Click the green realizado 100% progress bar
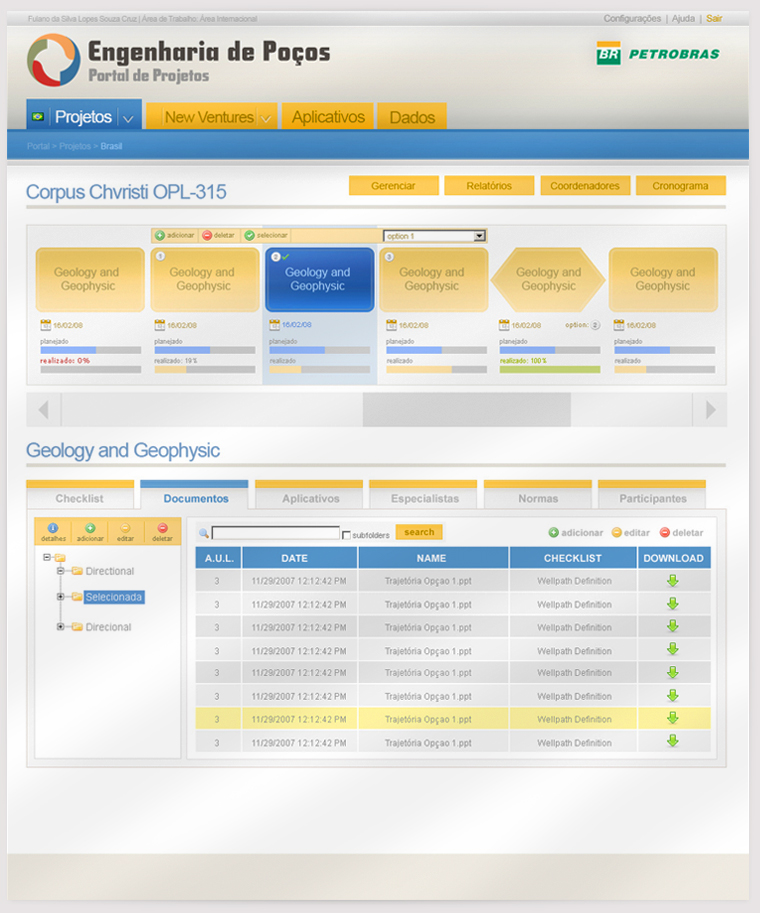This screenshot has height=913, width=760. (x=550, y=370)
